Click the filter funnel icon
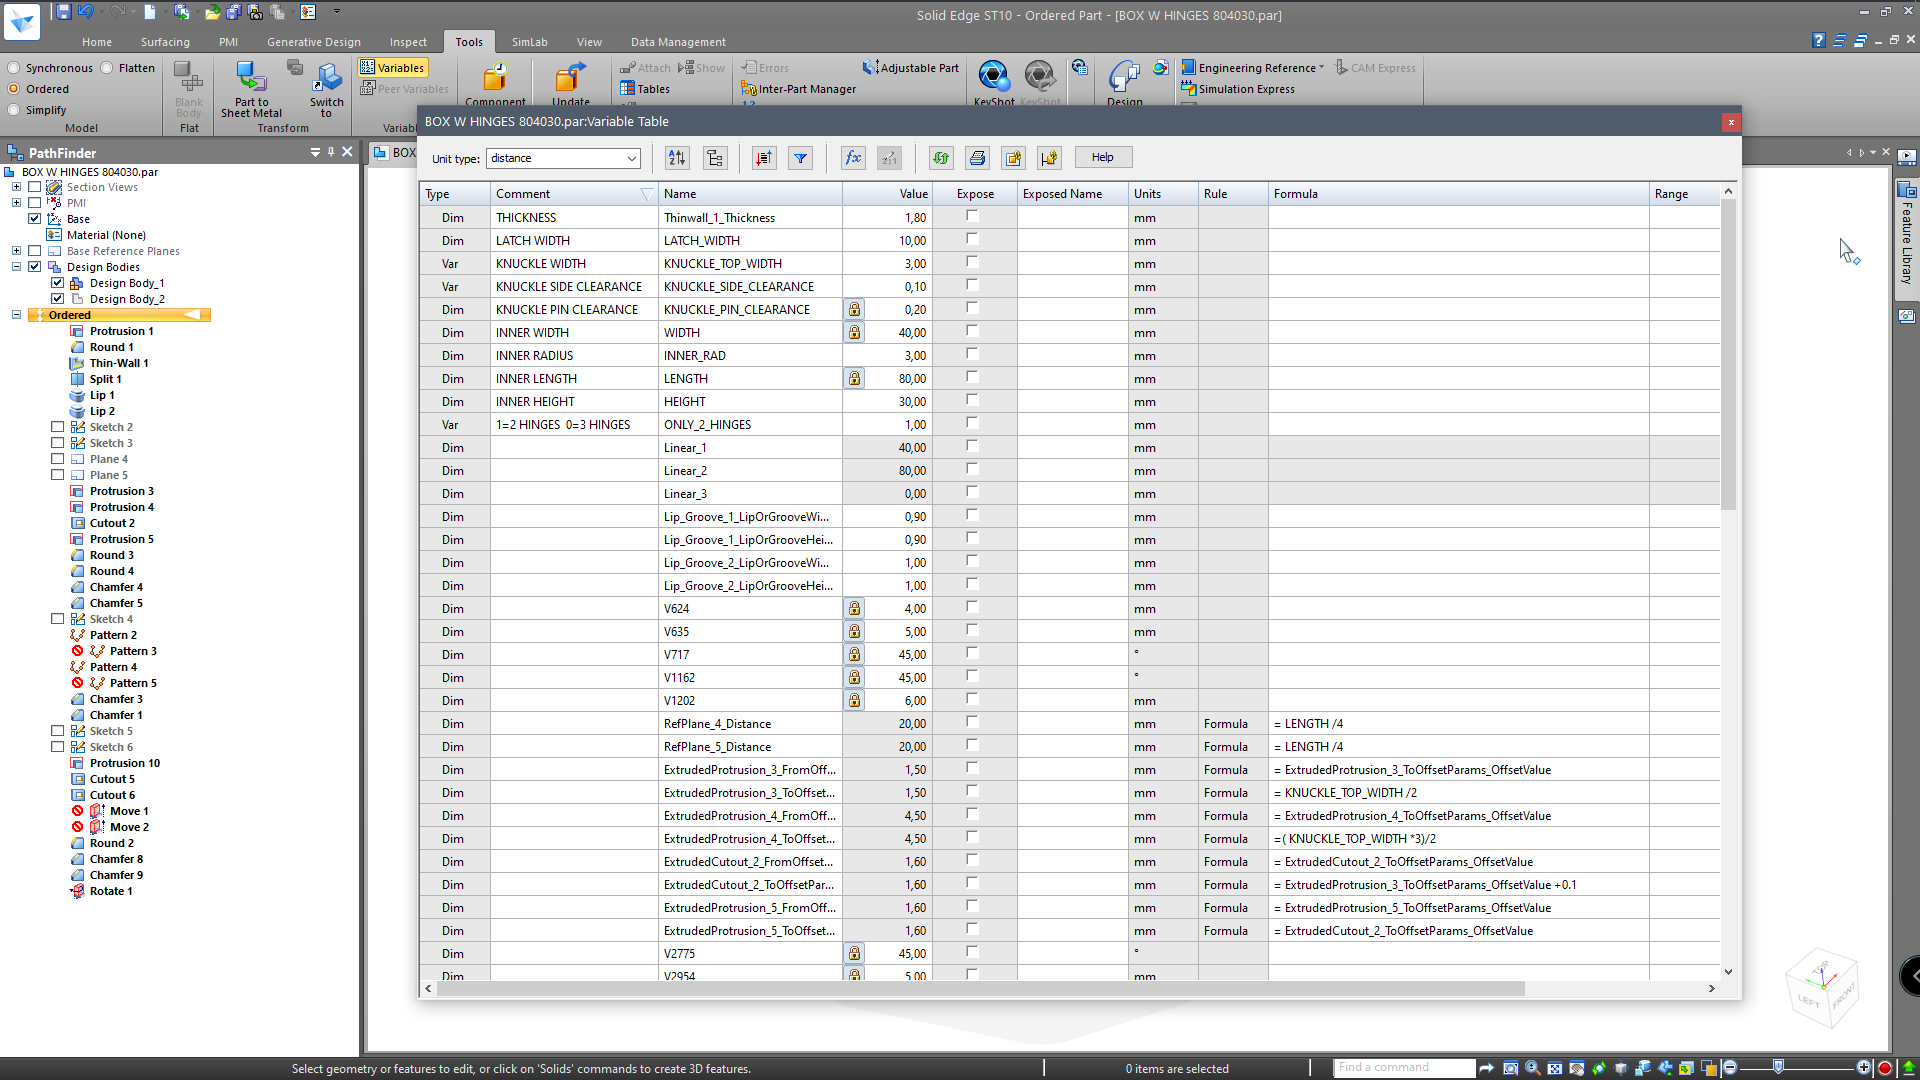 [800, 158]
